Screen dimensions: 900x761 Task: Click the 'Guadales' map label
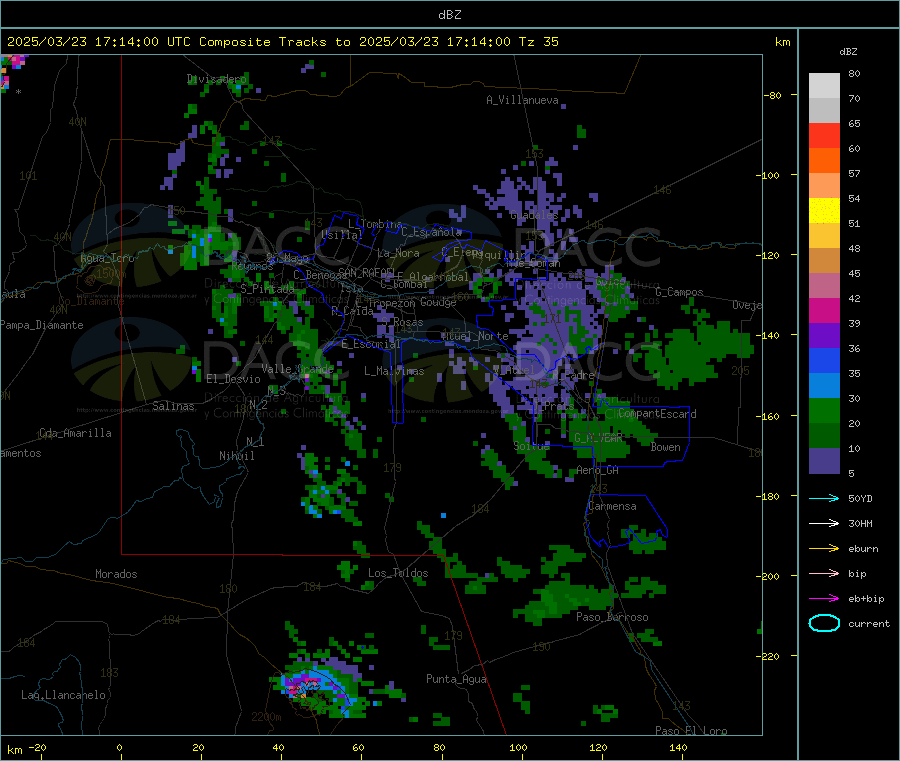click(534, 215)
